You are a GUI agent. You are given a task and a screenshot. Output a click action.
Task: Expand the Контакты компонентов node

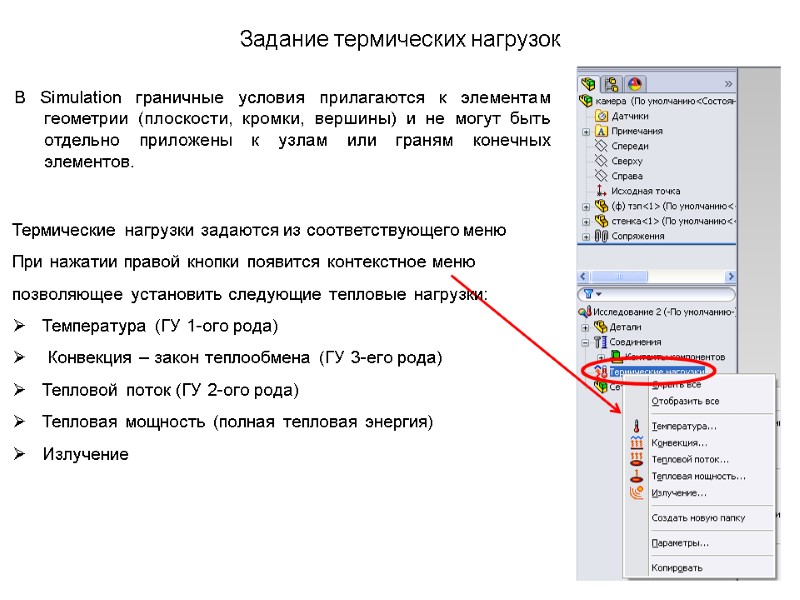(x=601, y=357)
